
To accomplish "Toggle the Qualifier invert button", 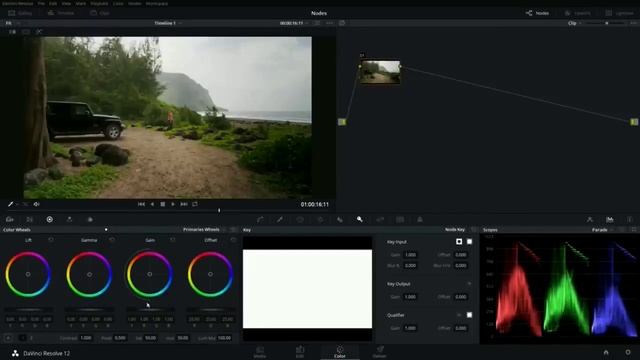I will (469, 315).
